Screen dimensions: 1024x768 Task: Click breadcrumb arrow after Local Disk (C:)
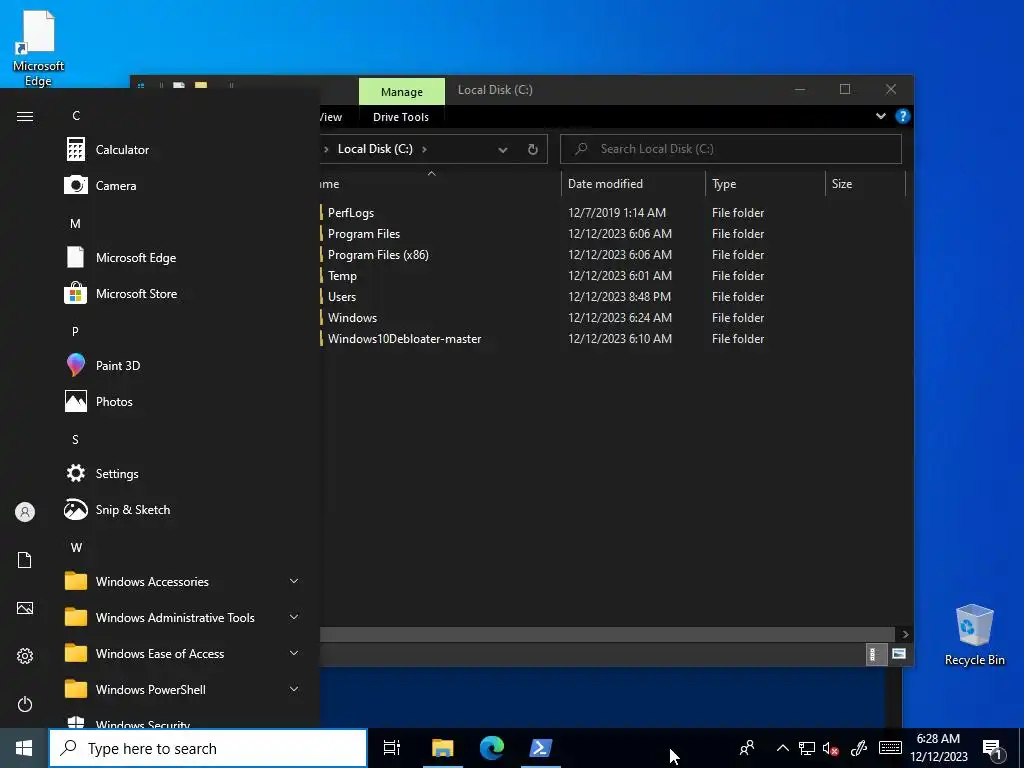(424, 149)
